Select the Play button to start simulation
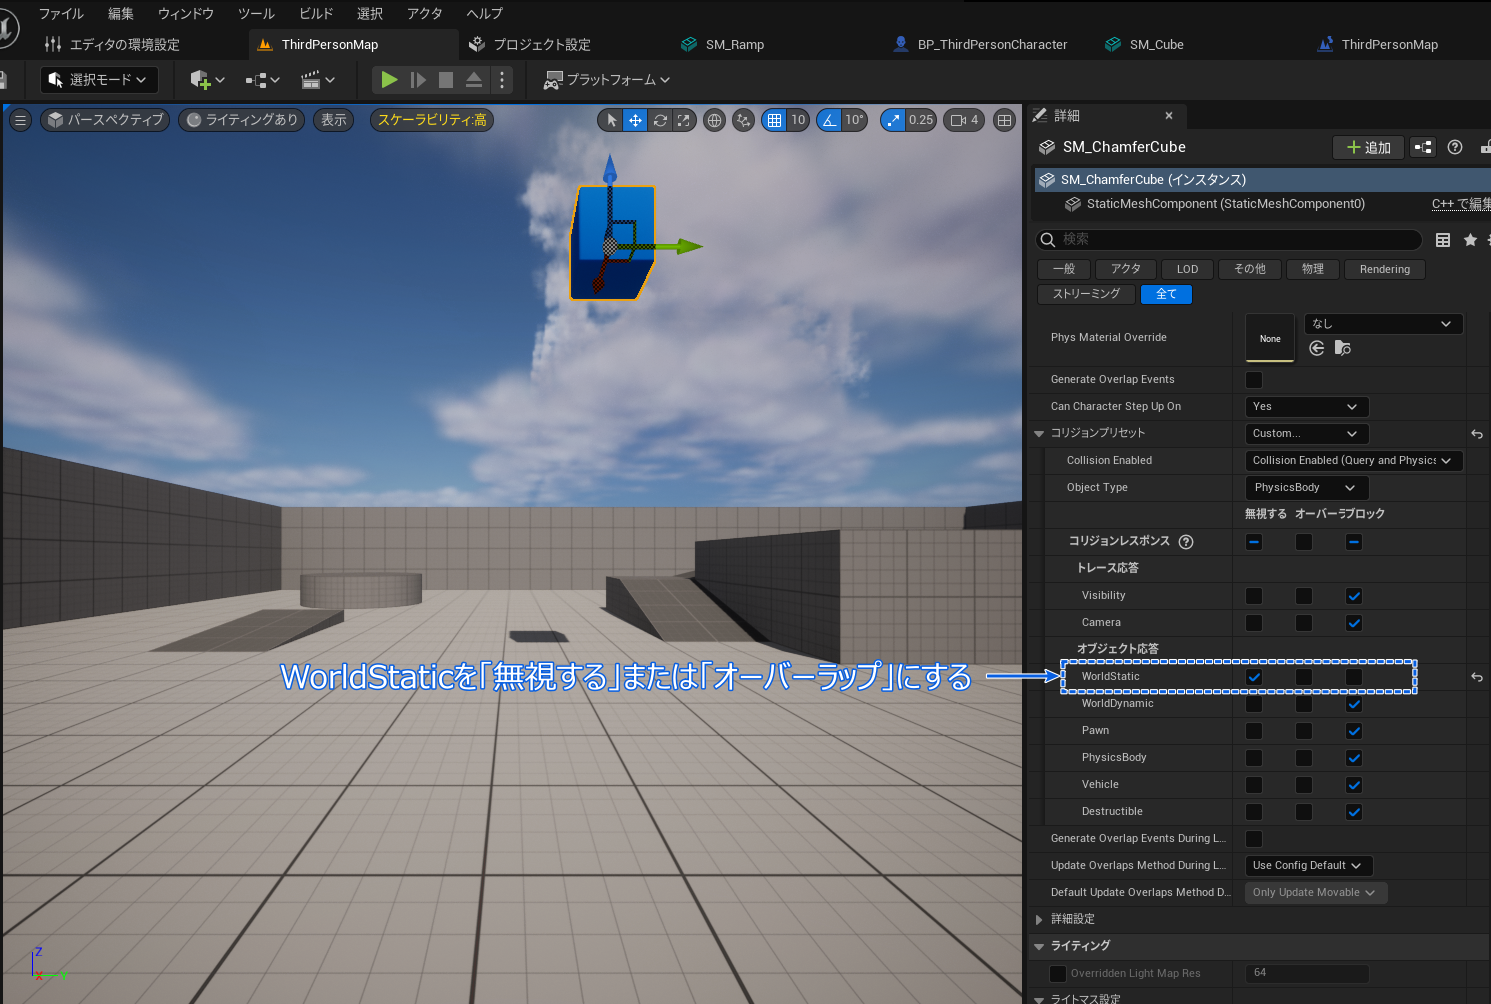The height and width of the screenshot is (1004, 1491). (389, 79)
